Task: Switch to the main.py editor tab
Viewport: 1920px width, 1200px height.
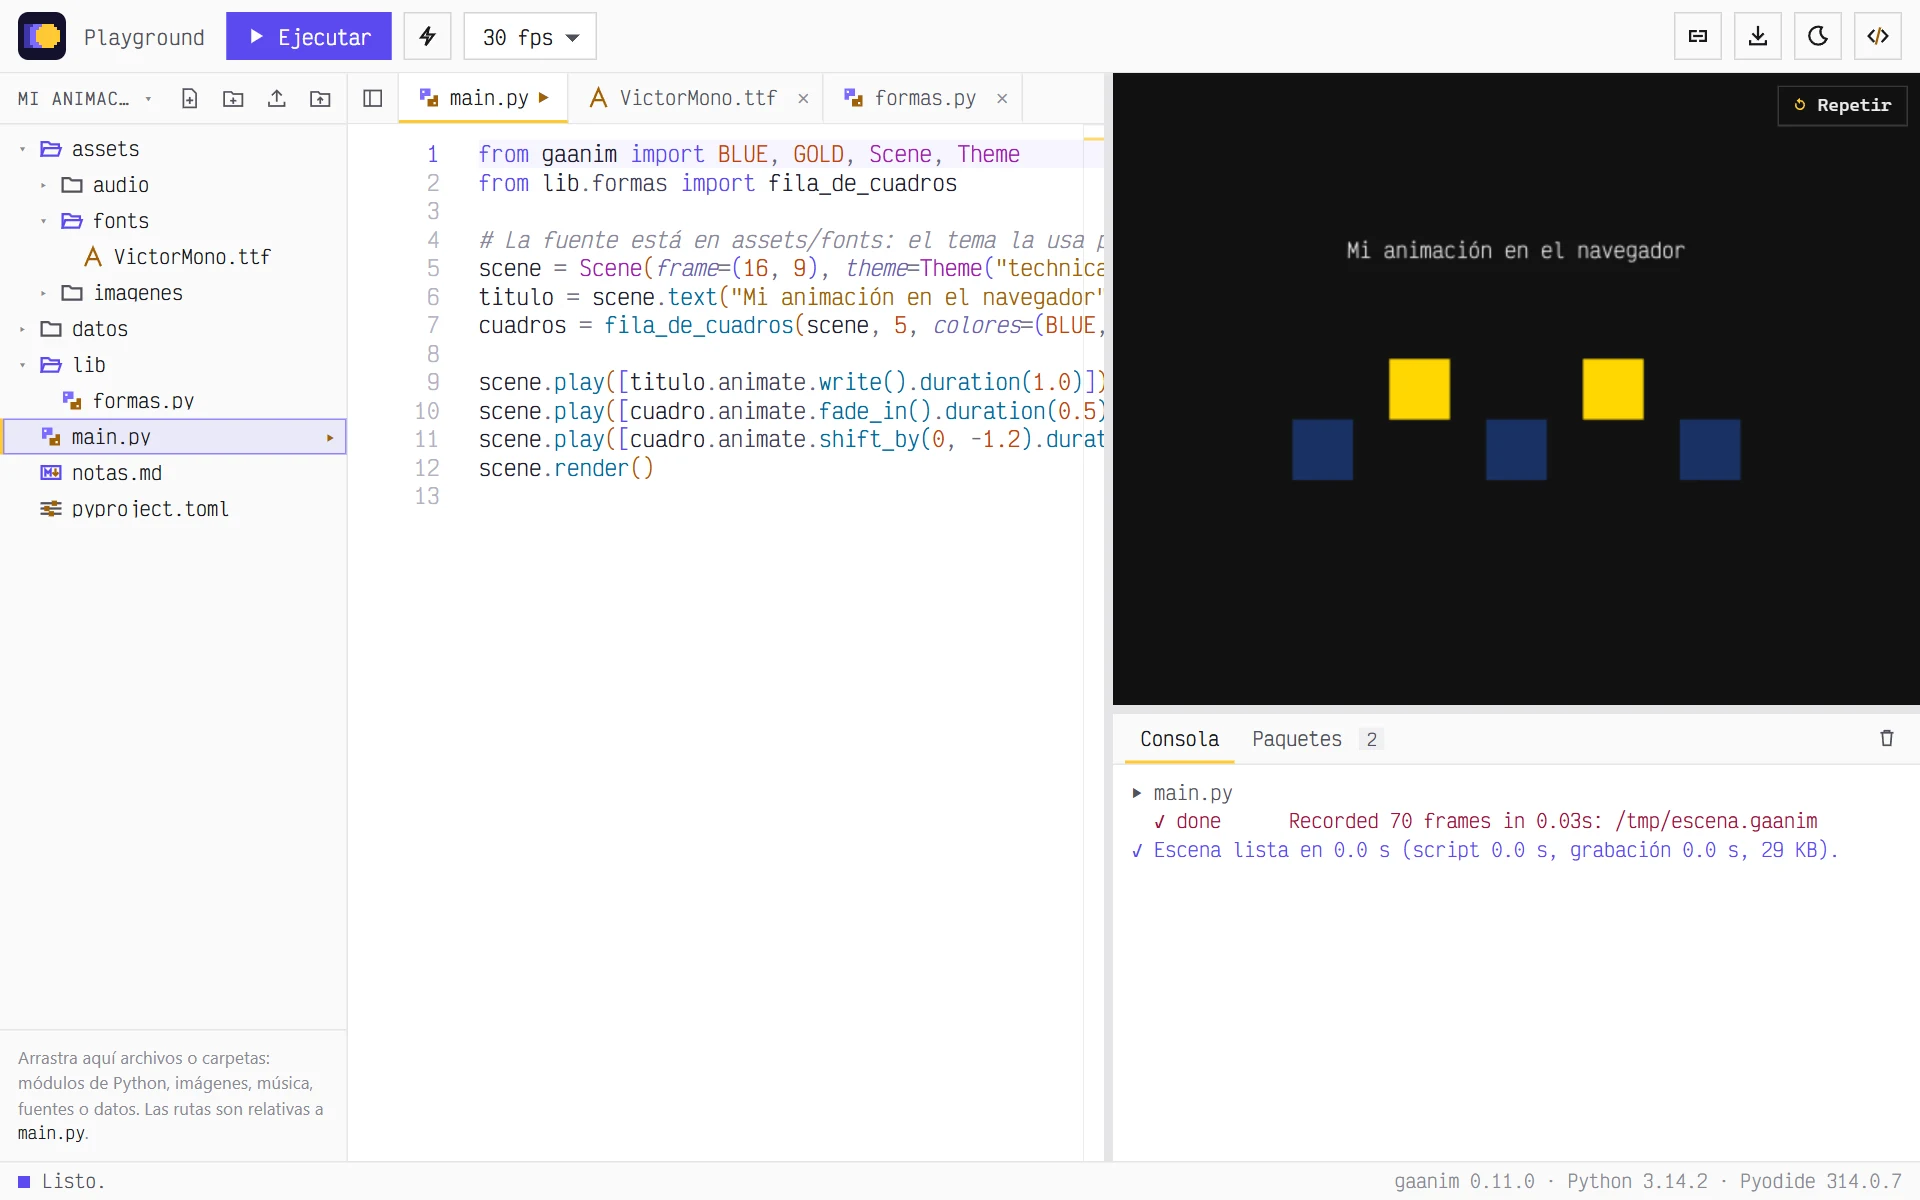Action: 484,98
